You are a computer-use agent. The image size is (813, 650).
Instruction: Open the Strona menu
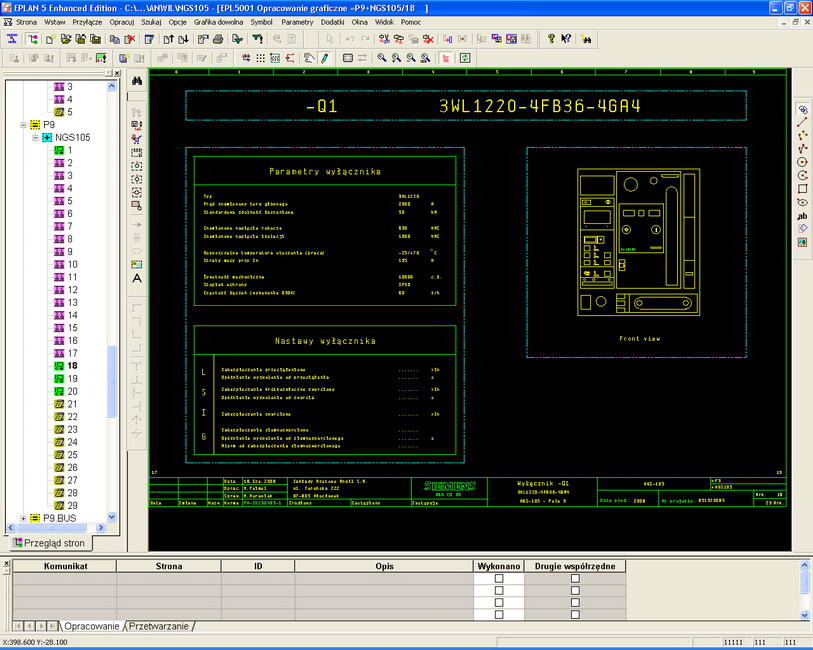pyautogui.click(x=26, y=22)
